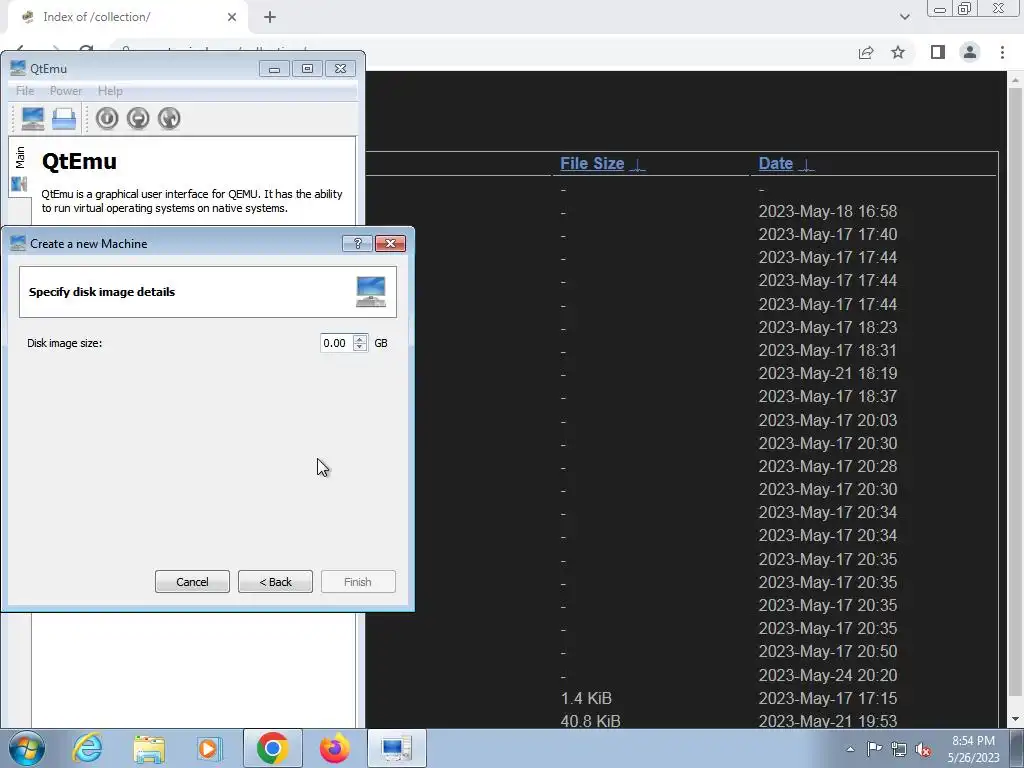Screen dimensions: 1024x768
Task: Open the Power menu in QtEmu
Action: (66, 91)
